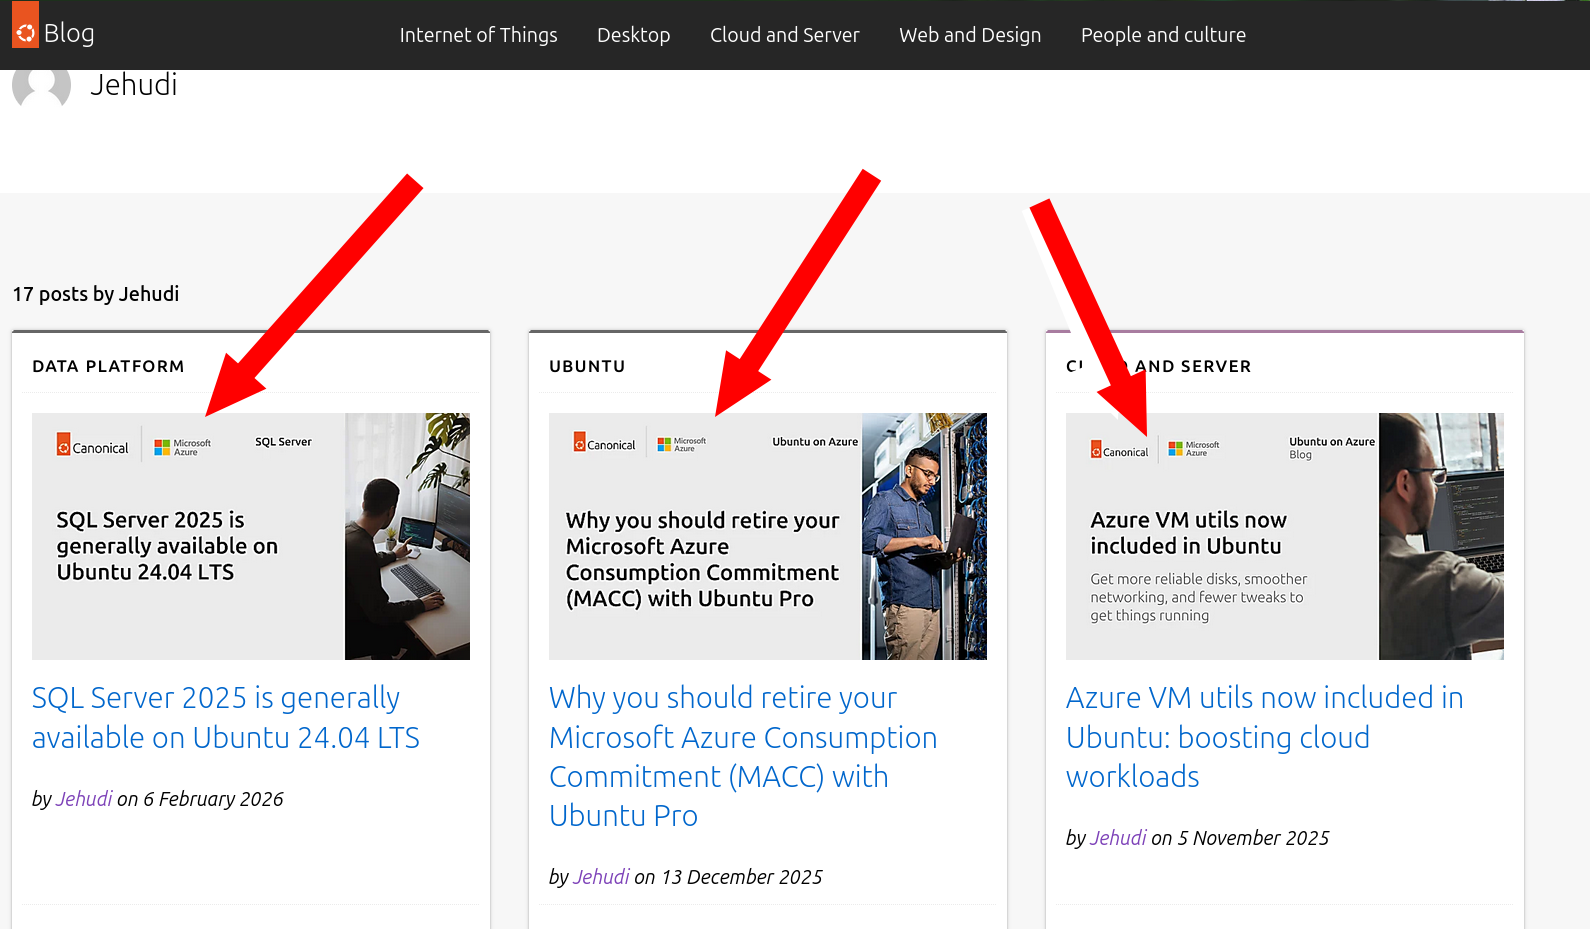Click the Blog title in the header
1590x929 pixels.
69,33
